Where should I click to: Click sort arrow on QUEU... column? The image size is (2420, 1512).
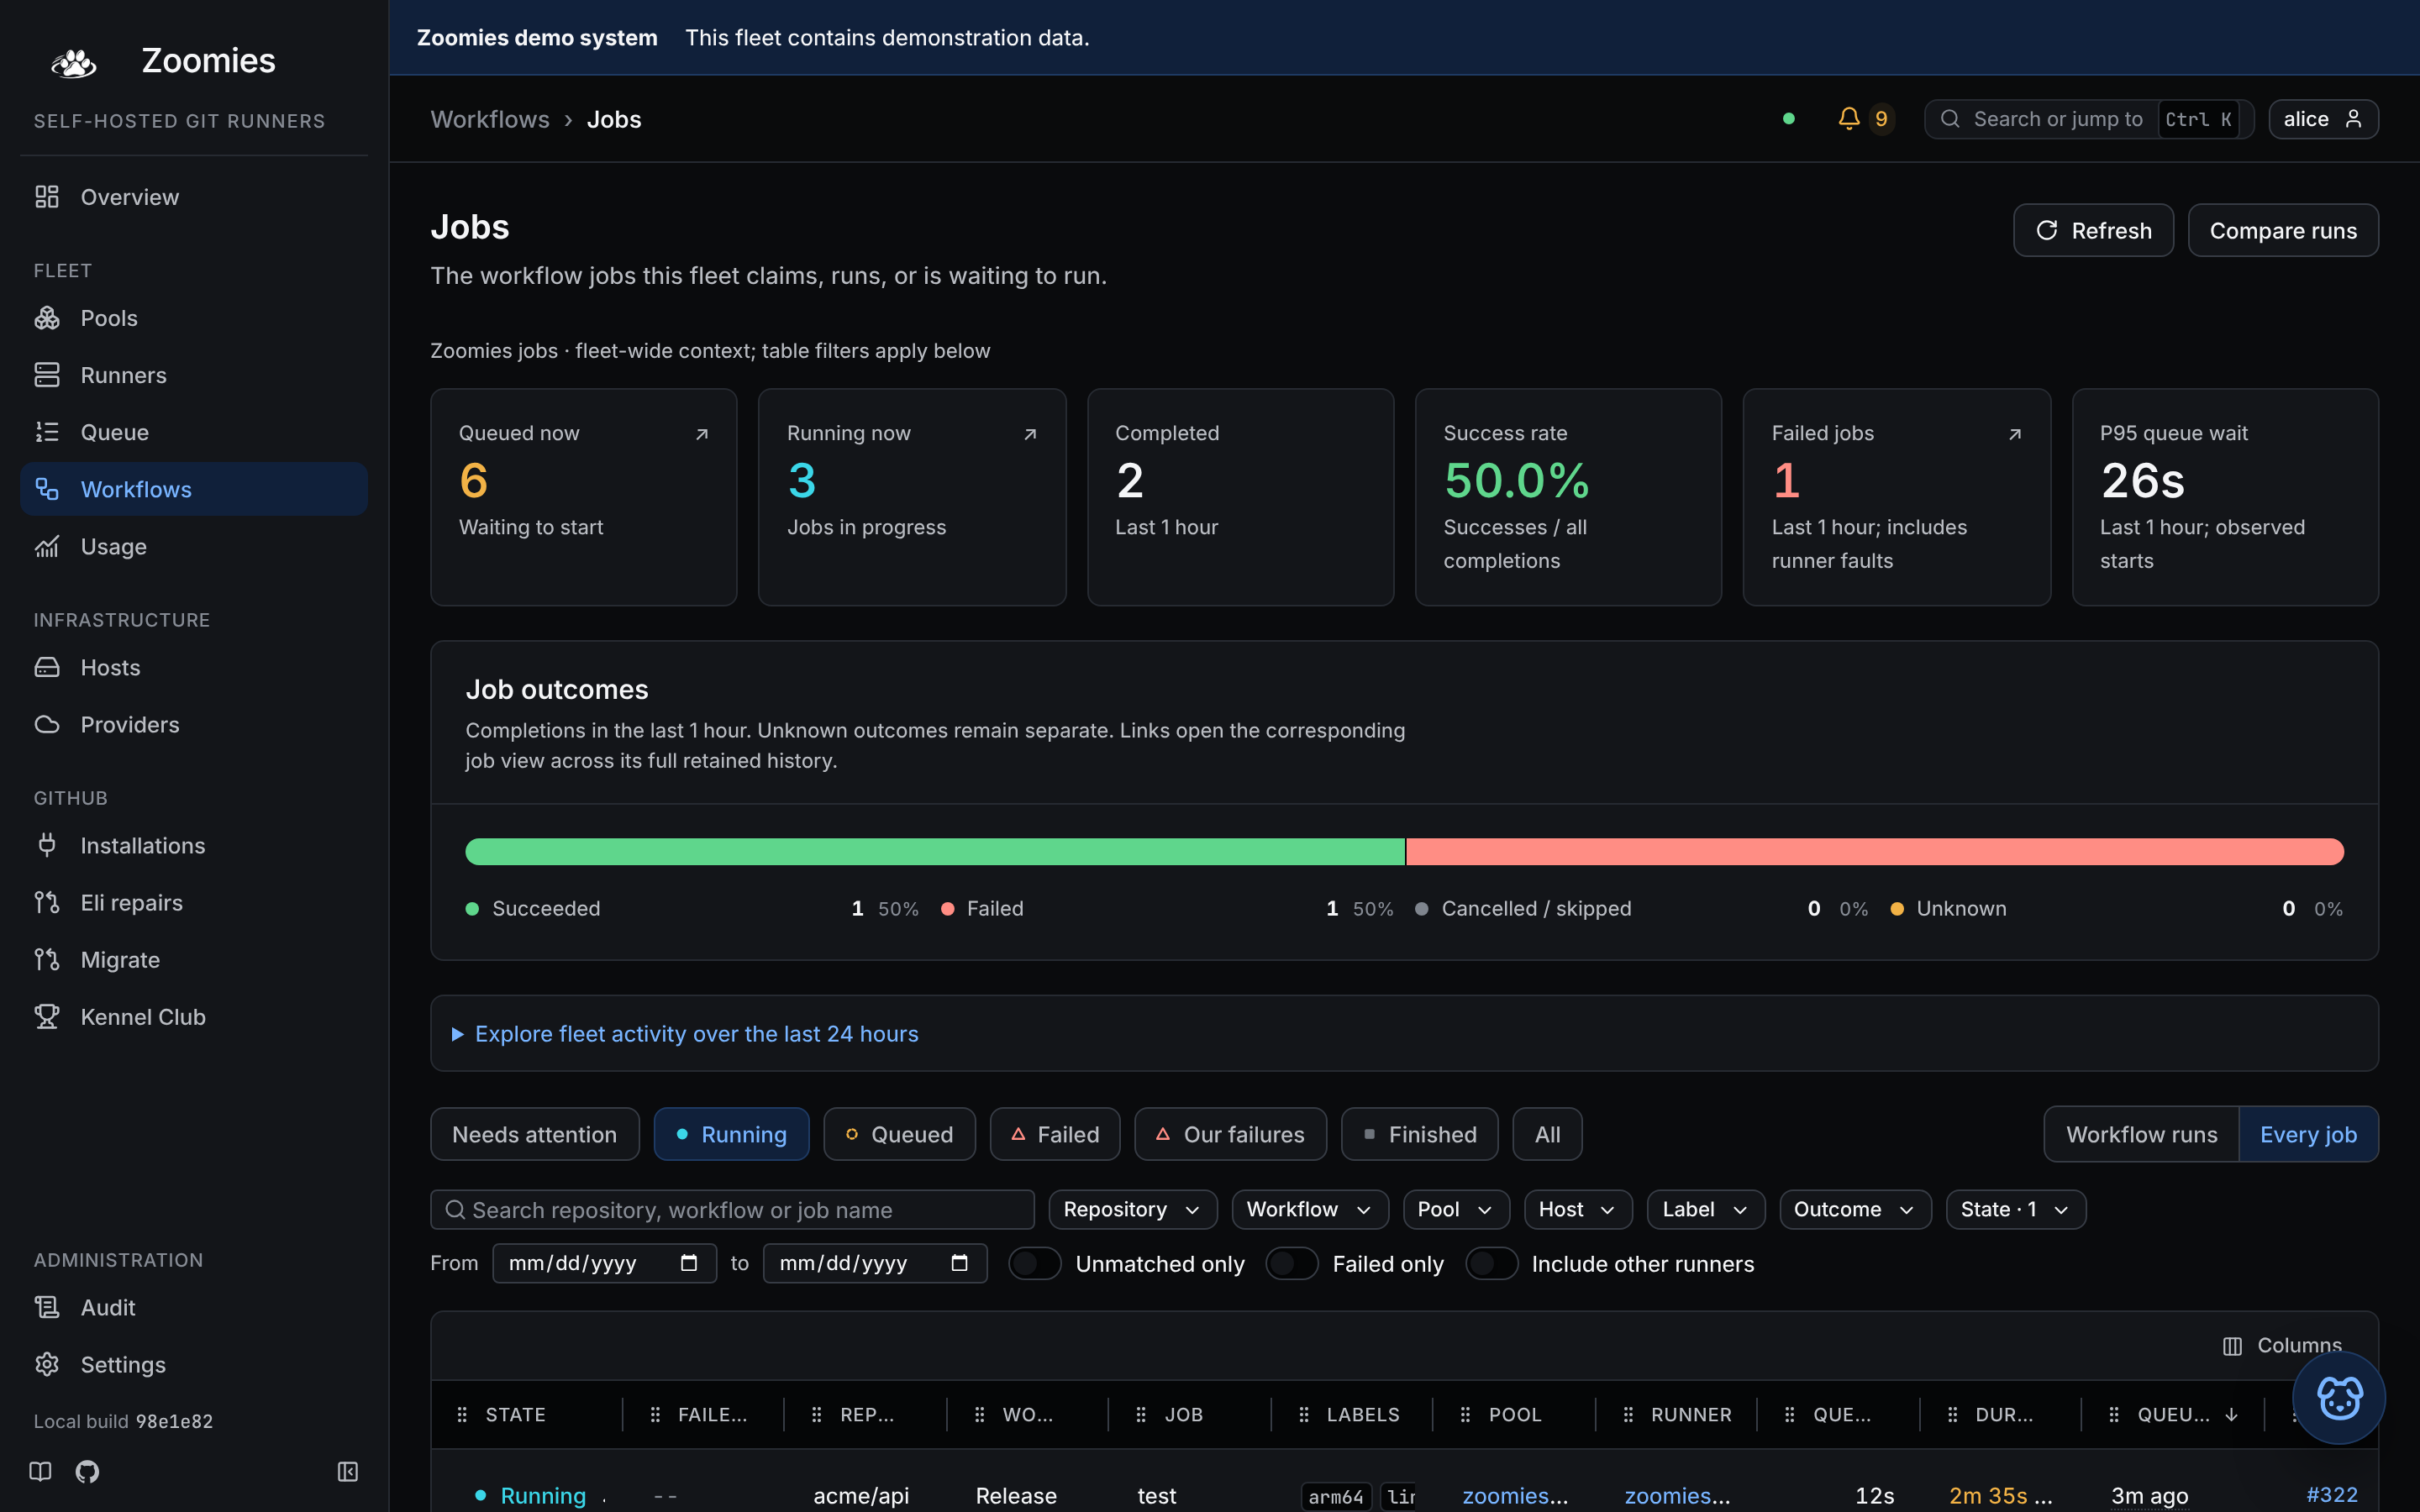click(x=2231, y=1414)
